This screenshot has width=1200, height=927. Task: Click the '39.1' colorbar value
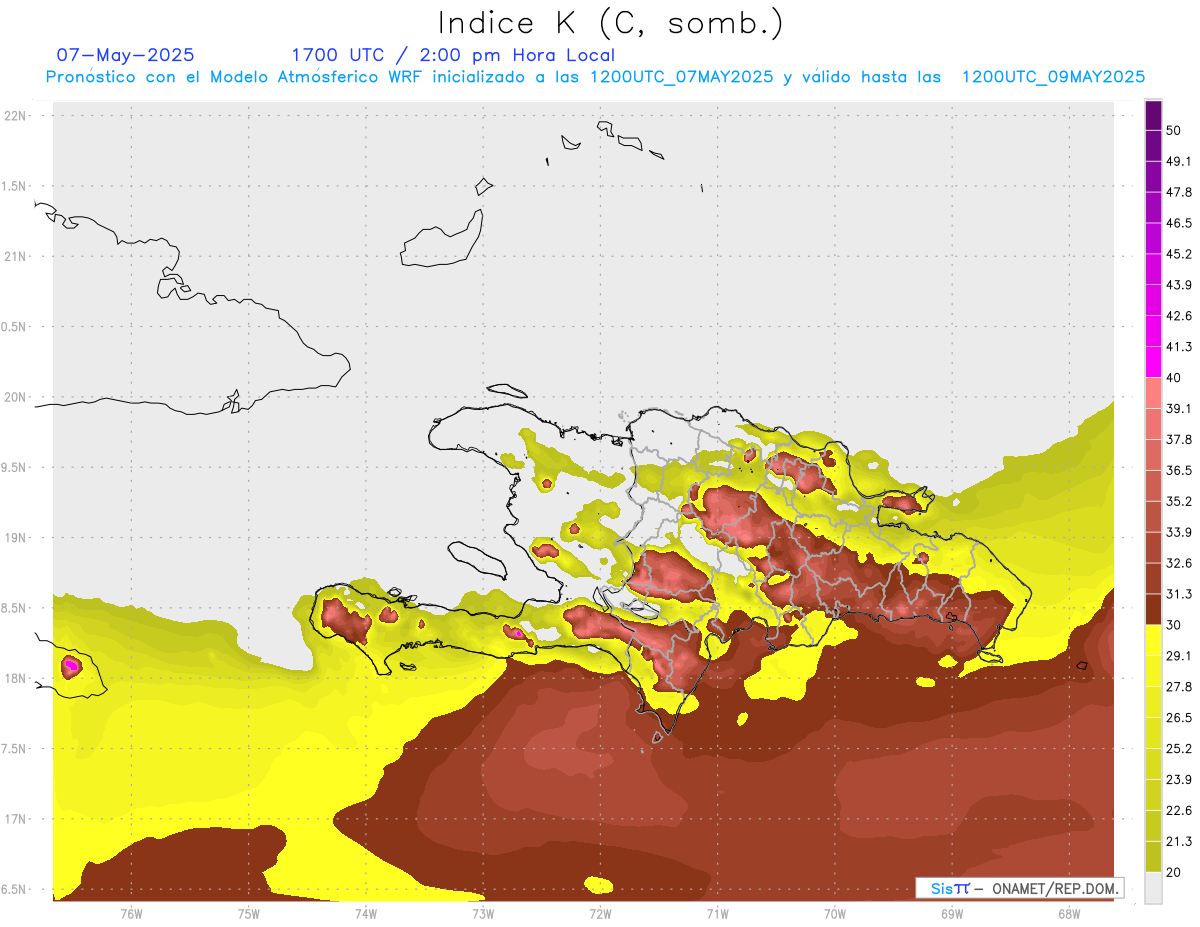click(x=1179, y=409)
